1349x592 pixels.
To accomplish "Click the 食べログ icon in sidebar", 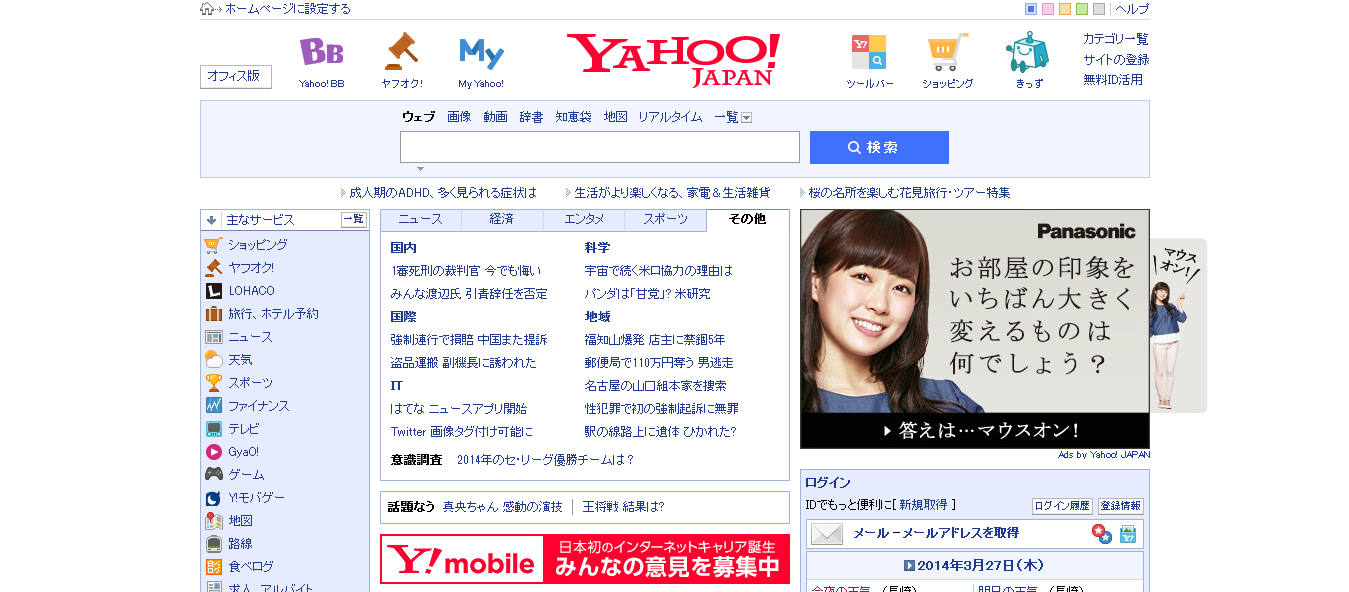I will (x=213, y=567).
